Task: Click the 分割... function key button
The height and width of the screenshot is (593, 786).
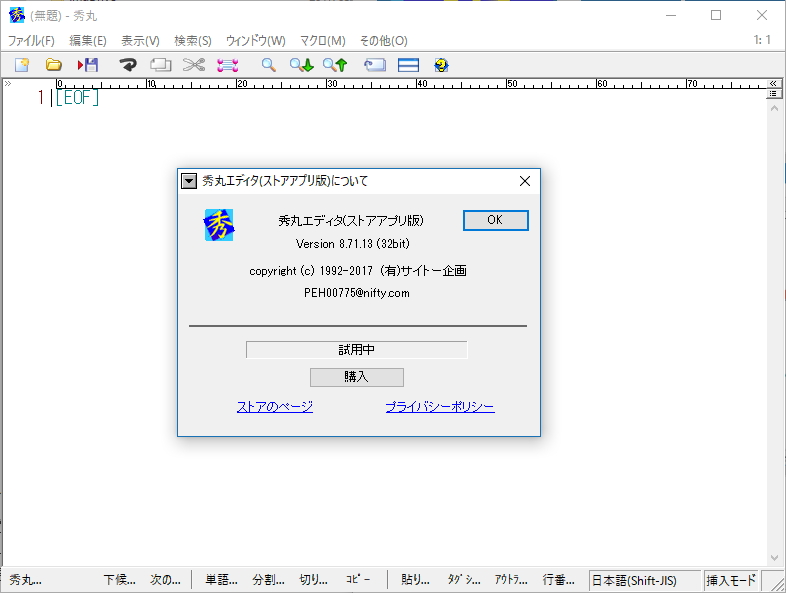Action: (268, 580)
